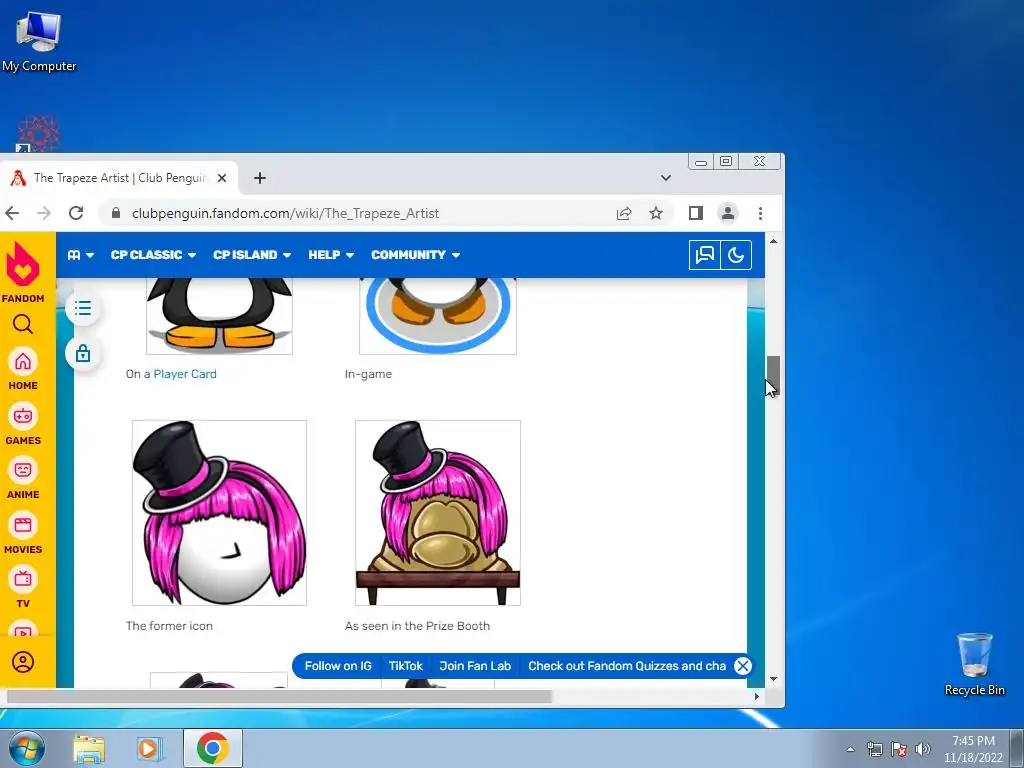This screenshot has width=1024, height=768.
Task: Click Chrome forward arrow
Action: click(44, 213)
